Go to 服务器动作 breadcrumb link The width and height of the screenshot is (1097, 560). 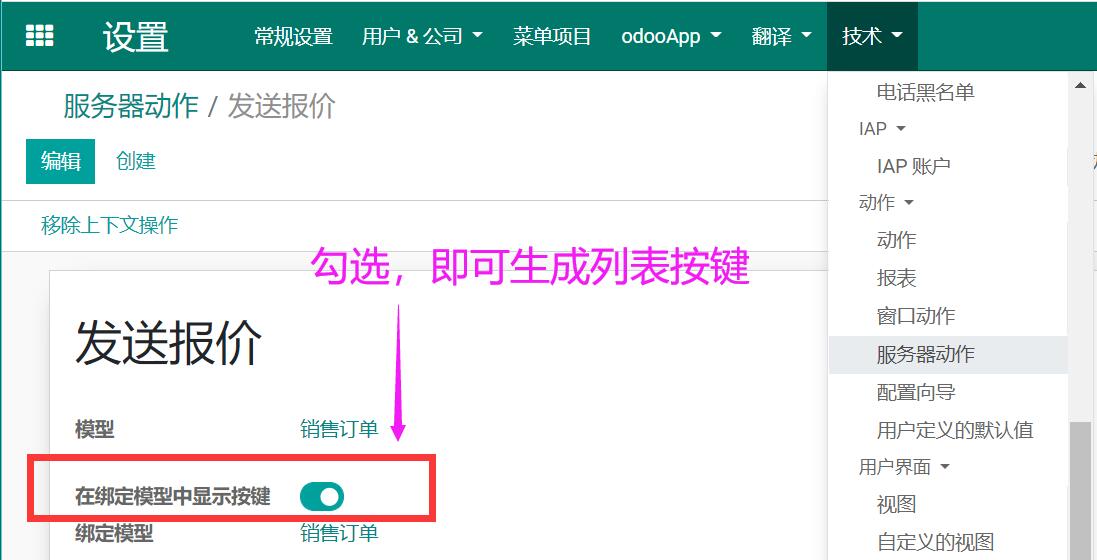pos(131,106)
